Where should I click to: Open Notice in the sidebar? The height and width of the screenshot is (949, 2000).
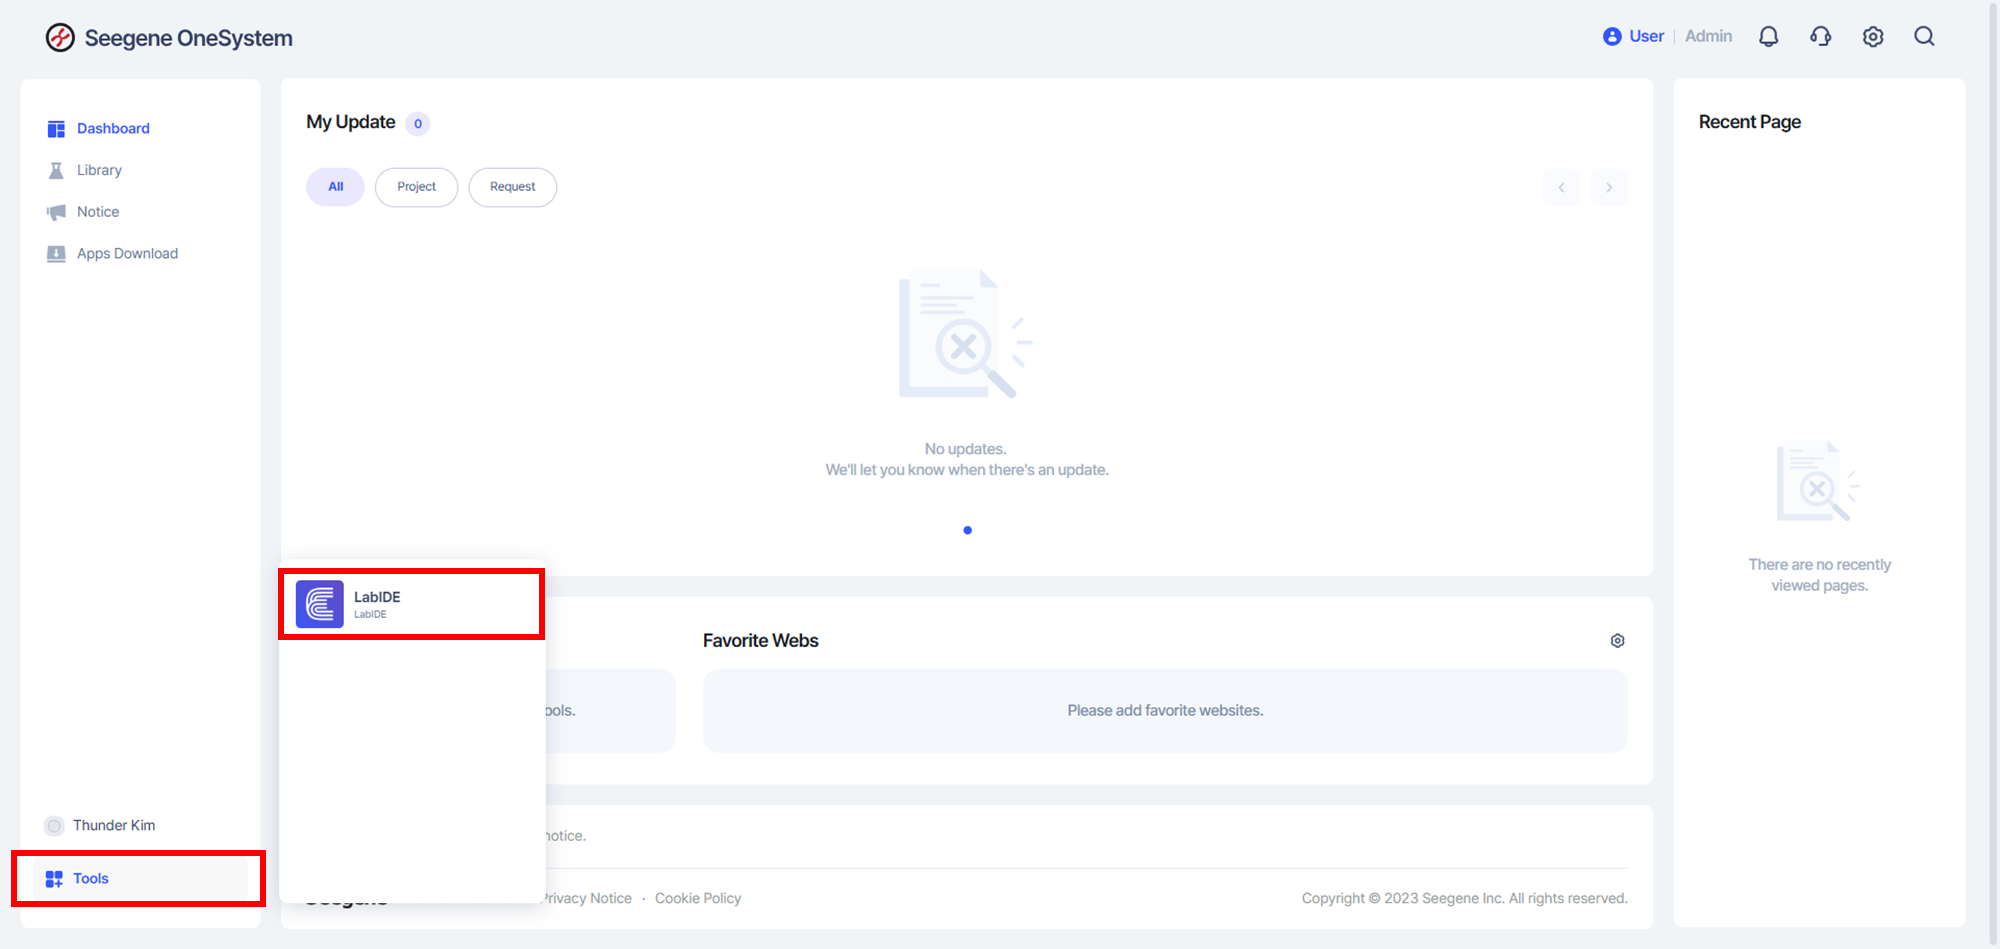(x=98, y=212)
